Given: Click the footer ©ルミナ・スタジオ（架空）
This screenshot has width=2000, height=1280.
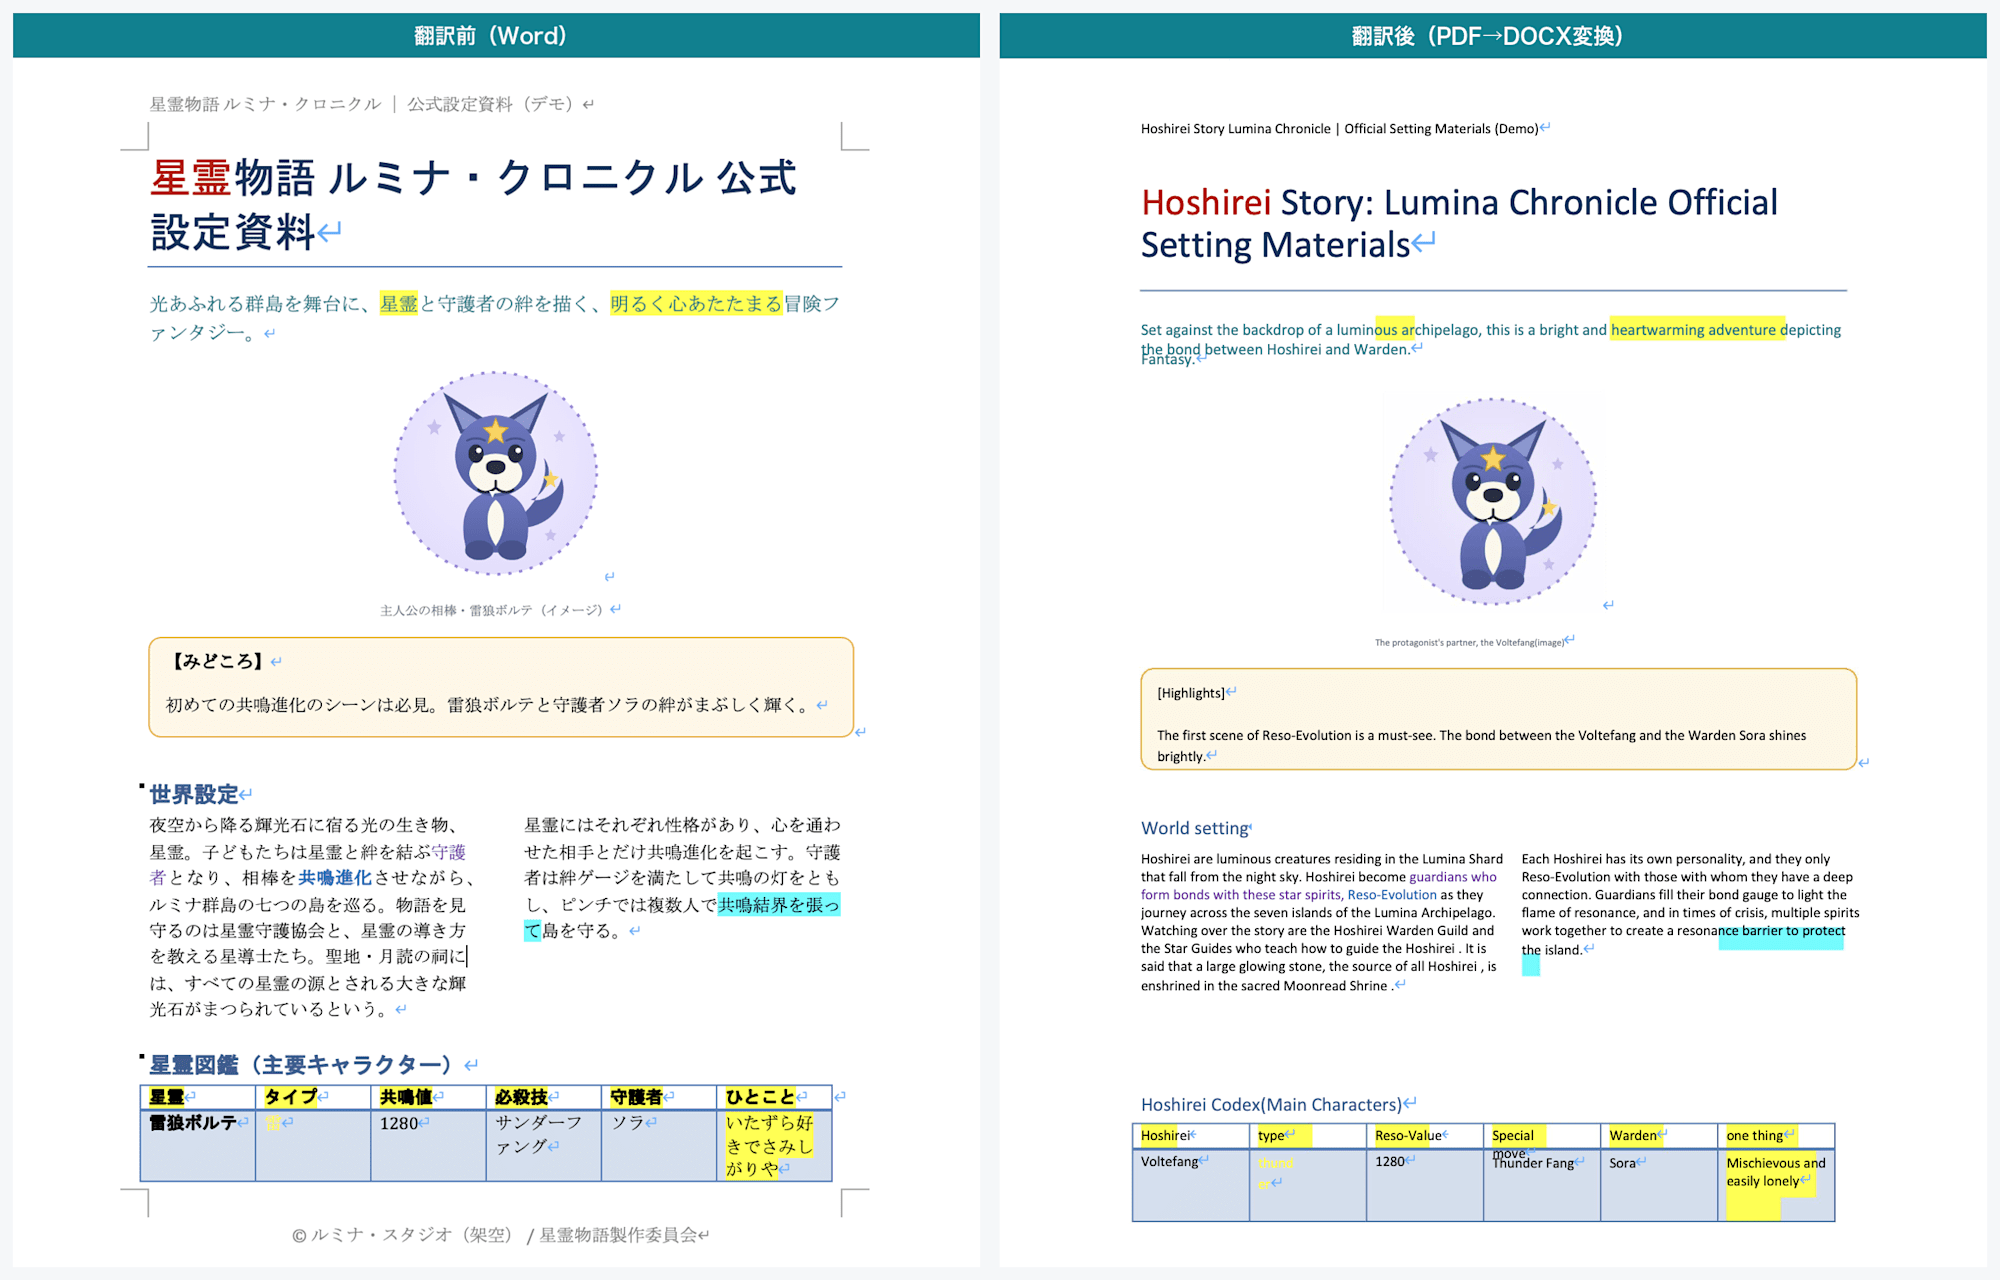Looking at the screenshot, I should 402,1235.
